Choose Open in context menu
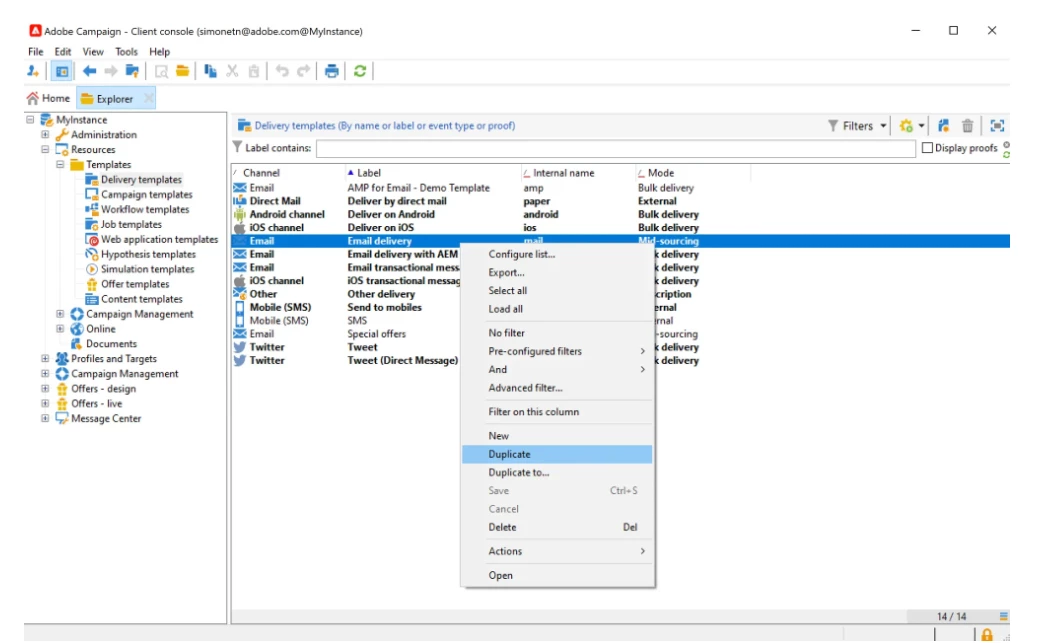Image resolution: width=1062 pixels, height=643 pixels. (557, 575)
